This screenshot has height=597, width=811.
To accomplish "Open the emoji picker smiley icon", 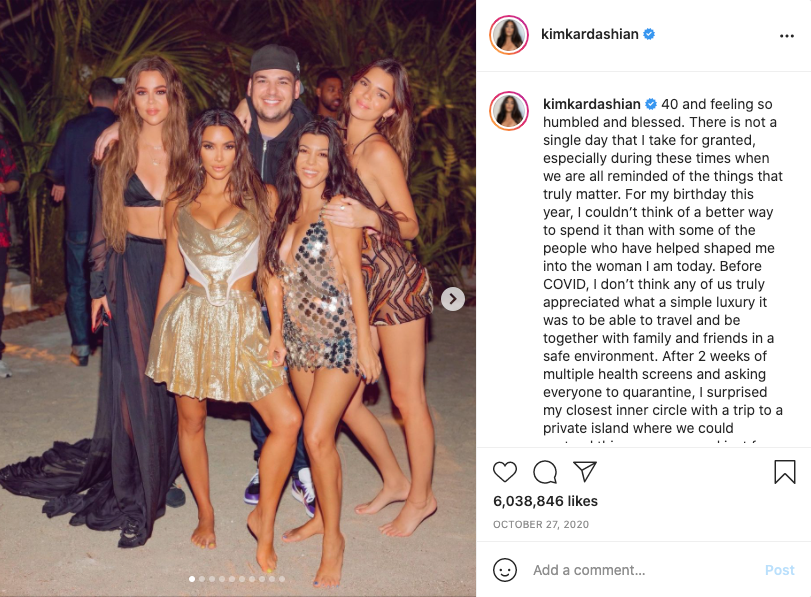I will point(505,570).
